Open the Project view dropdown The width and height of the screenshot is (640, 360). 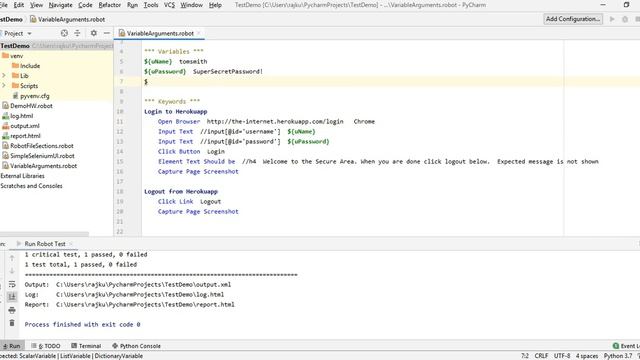[x=18, y=33]
